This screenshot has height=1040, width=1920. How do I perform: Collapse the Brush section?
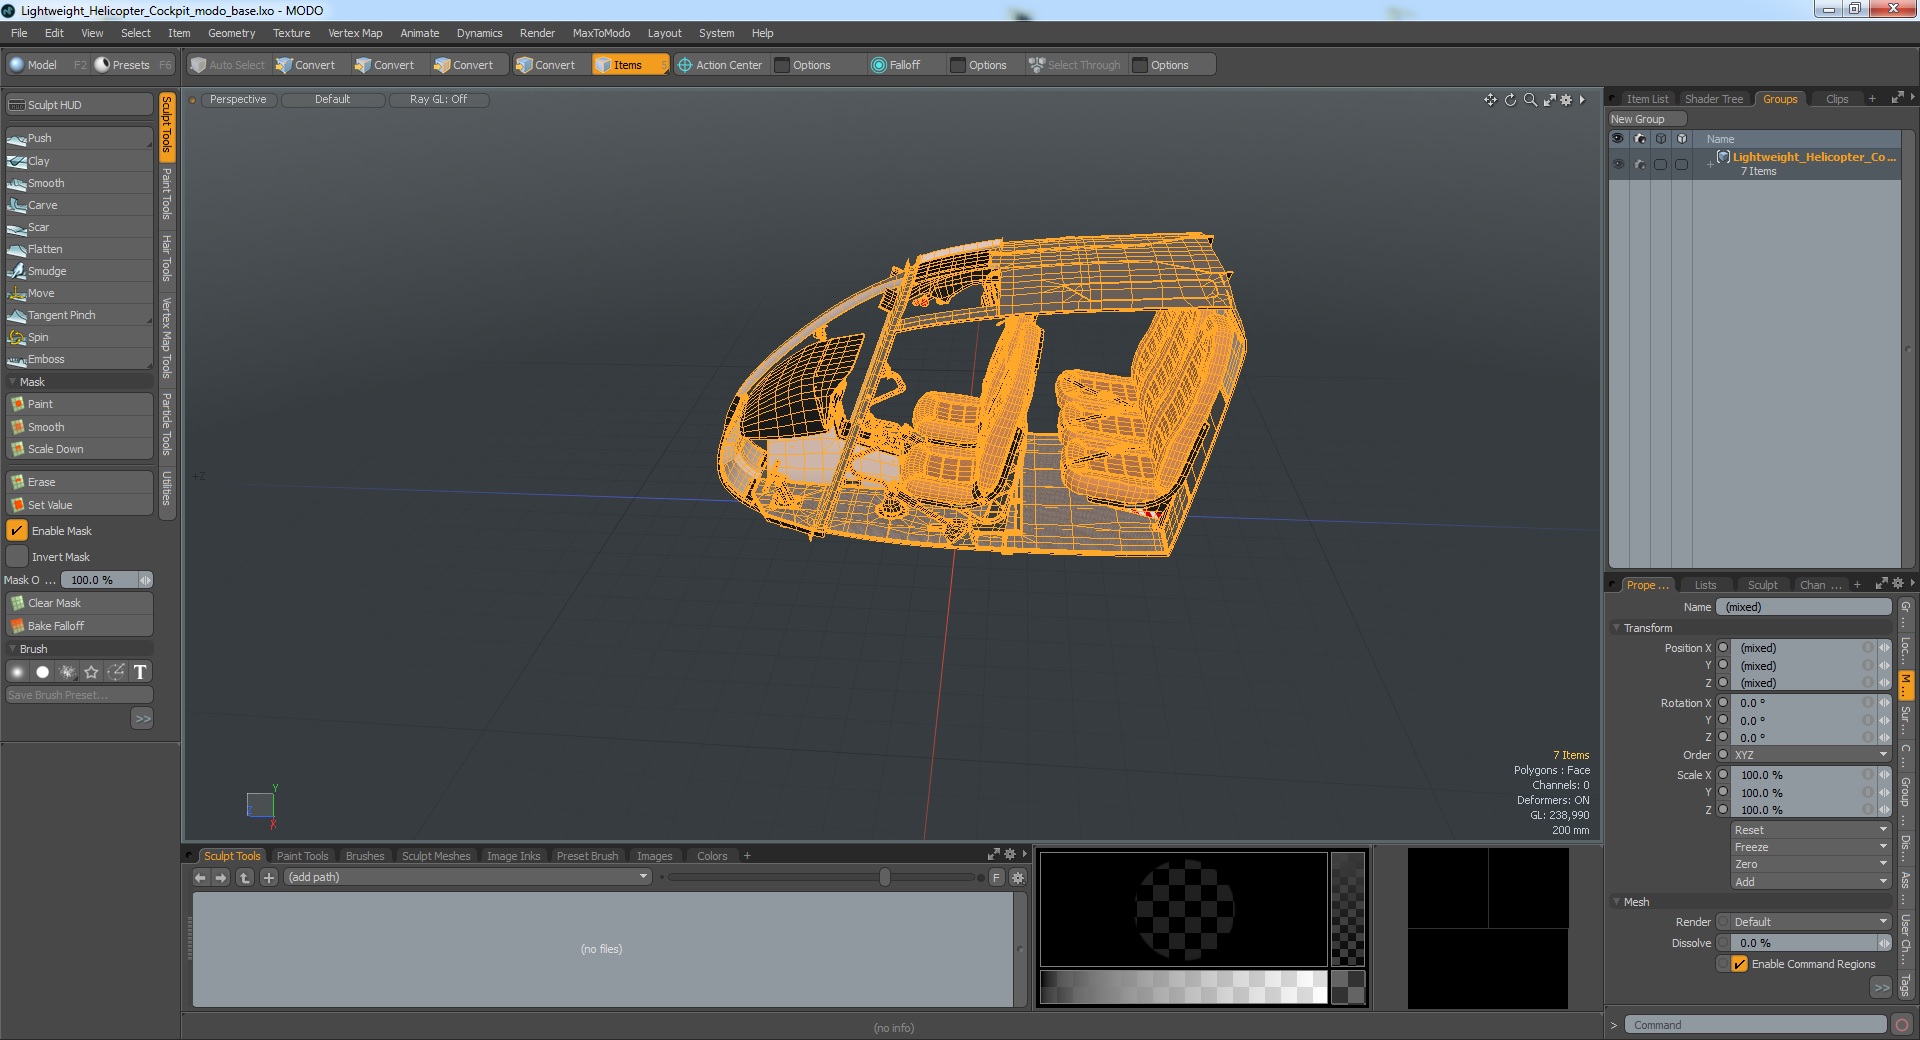12,649
